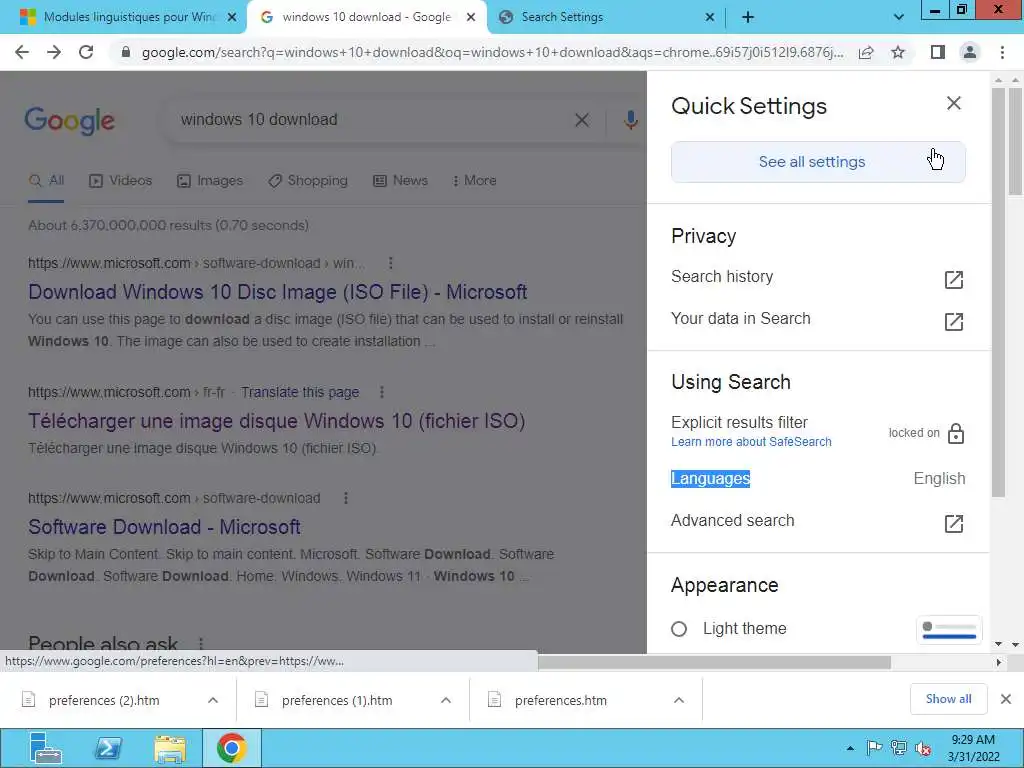The width and height of the screenshot is (1024, 768).
Task: Open Software Download - Microsoft result
Action: (164, 527)
